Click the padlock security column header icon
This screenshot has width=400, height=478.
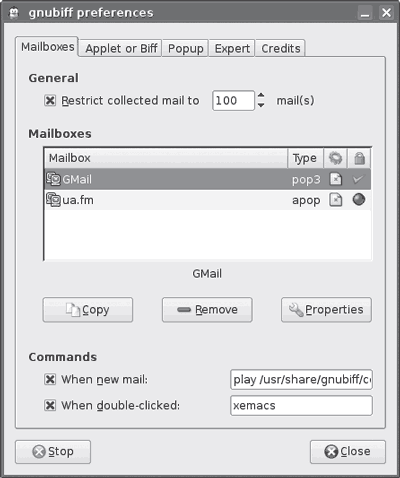[359, 158]
